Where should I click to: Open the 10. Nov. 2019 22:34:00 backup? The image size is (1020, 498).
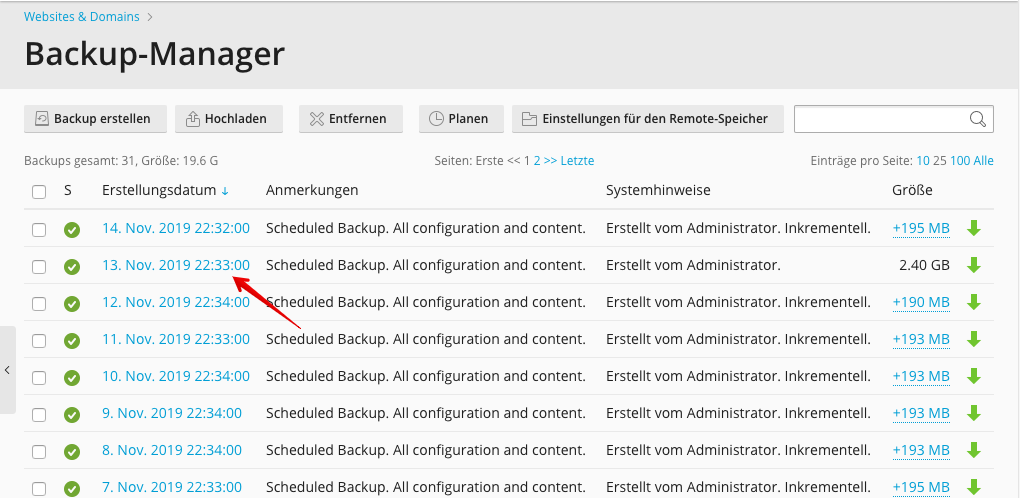click(176, 376)
